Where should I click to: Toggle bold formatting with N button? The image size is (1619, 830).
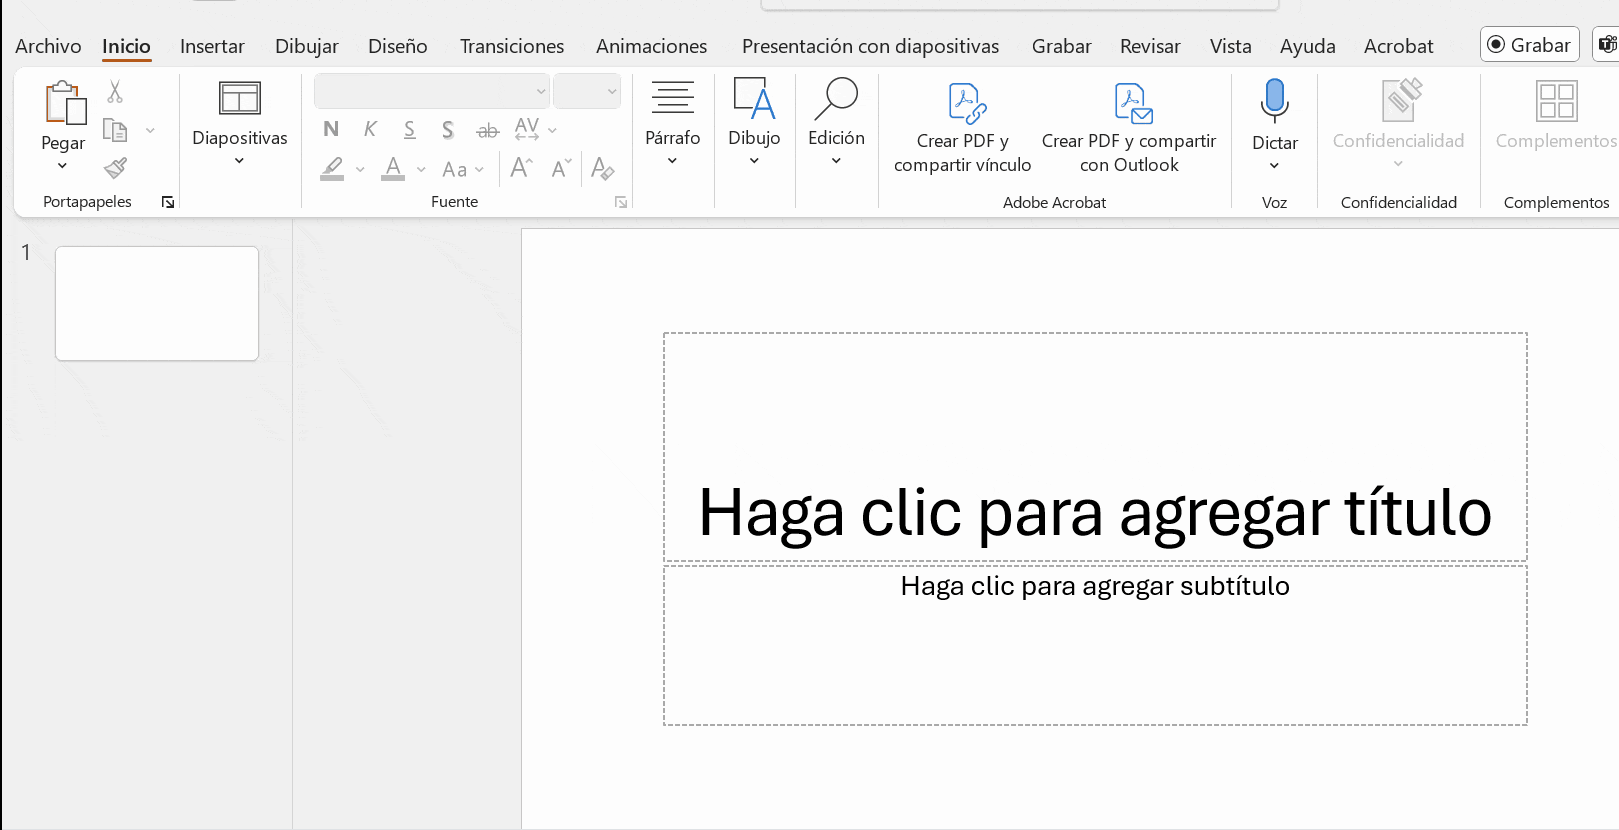point(331,129)
